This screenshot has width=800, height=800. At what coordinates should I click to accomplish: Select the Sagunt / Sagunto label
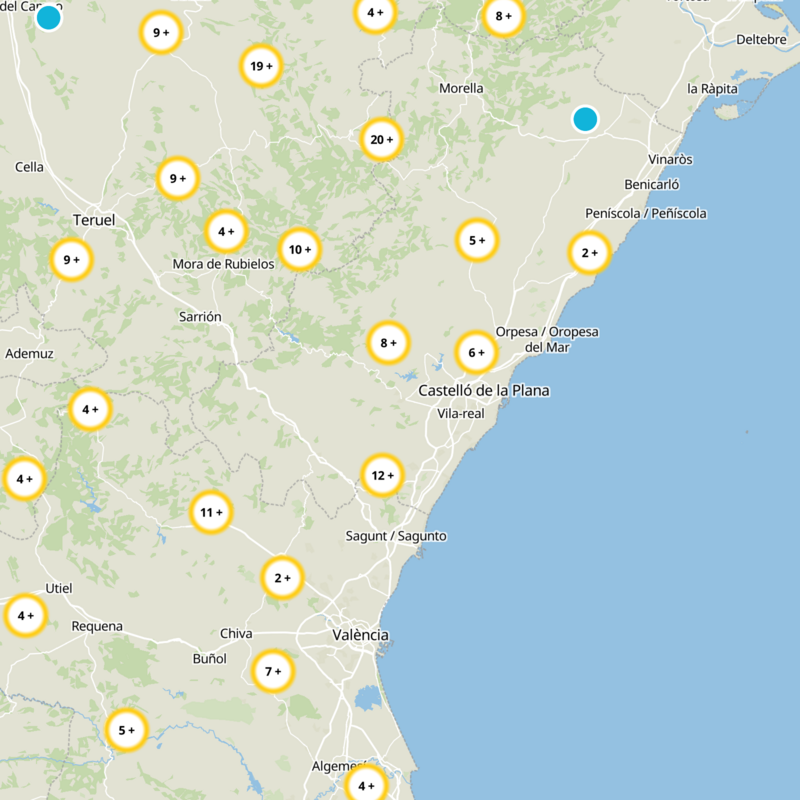tap(396, 536)
